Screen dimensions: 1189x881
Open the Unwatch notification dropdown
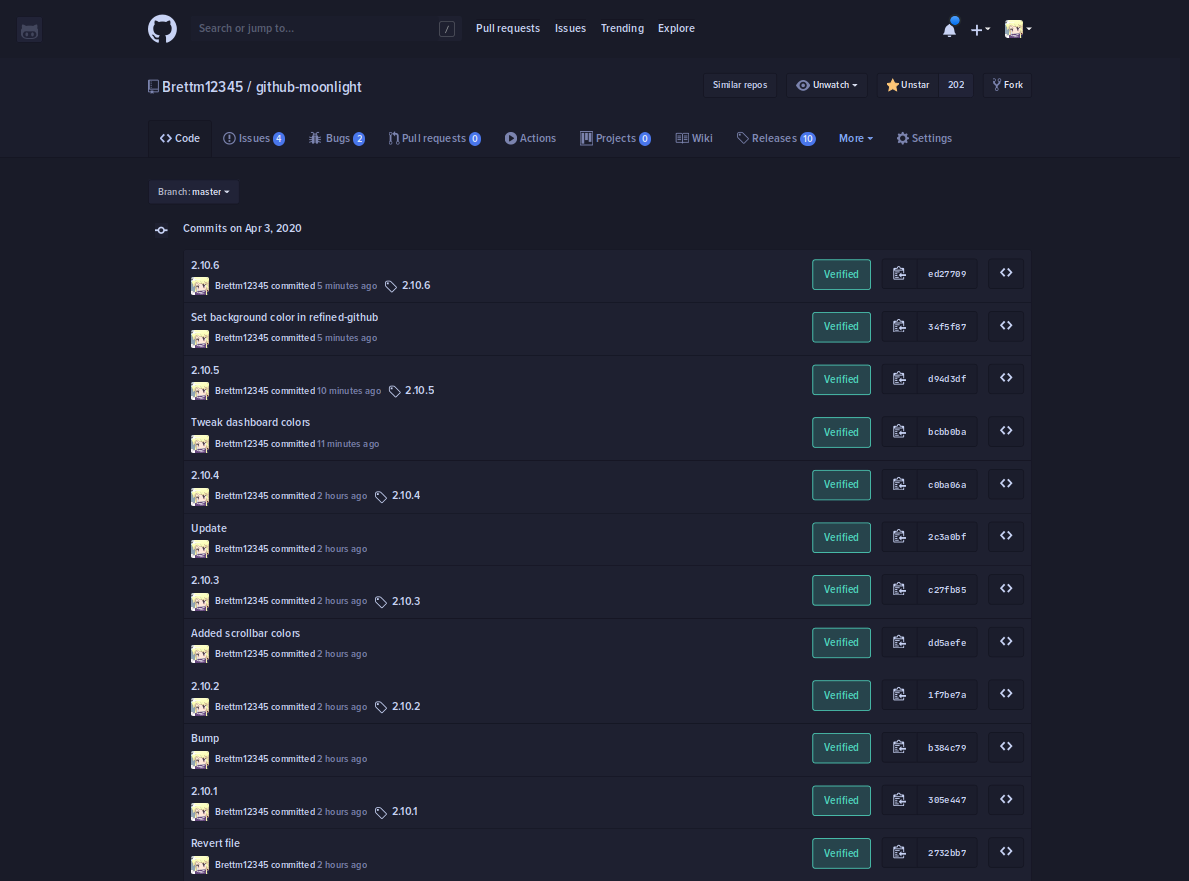tap(827, 85)
